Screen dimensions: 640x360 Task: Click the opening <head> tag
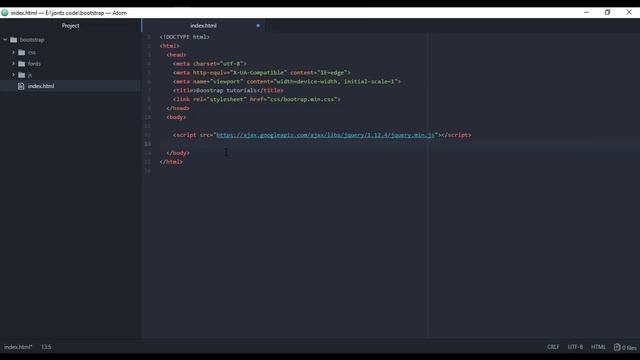[x=176, y=55]
